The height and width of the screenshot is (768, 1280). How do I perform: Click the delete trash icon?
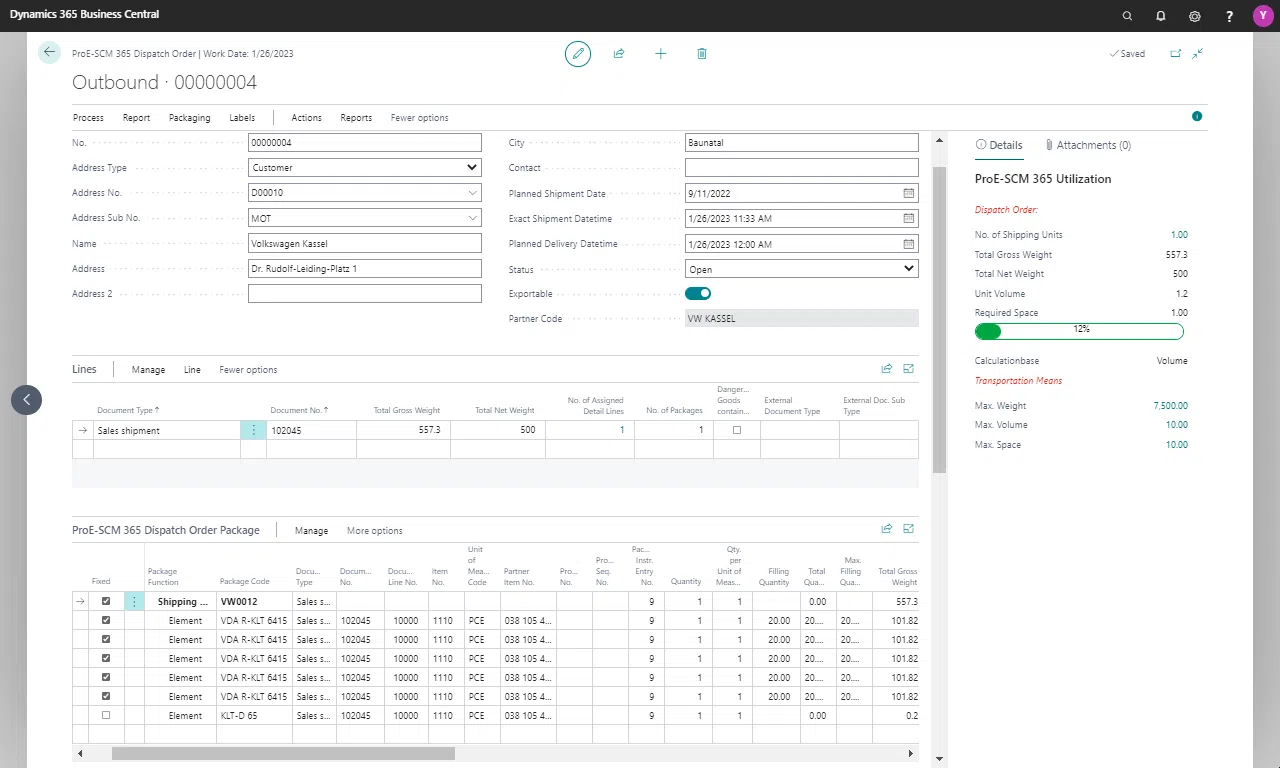[x=702, y=54]
